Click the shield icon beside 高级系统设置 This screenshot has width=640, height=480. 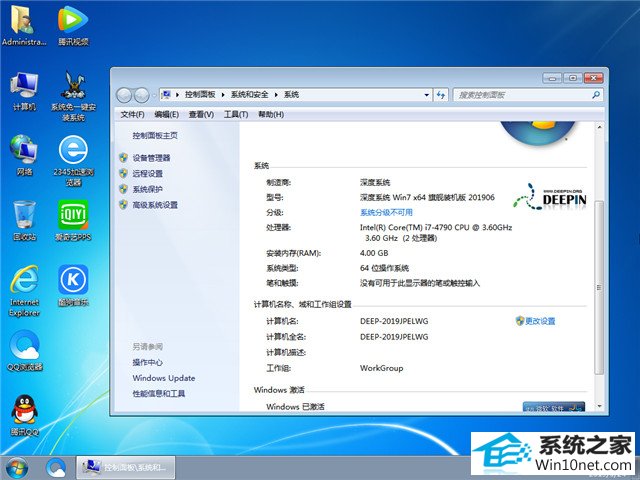click(123, 204)
